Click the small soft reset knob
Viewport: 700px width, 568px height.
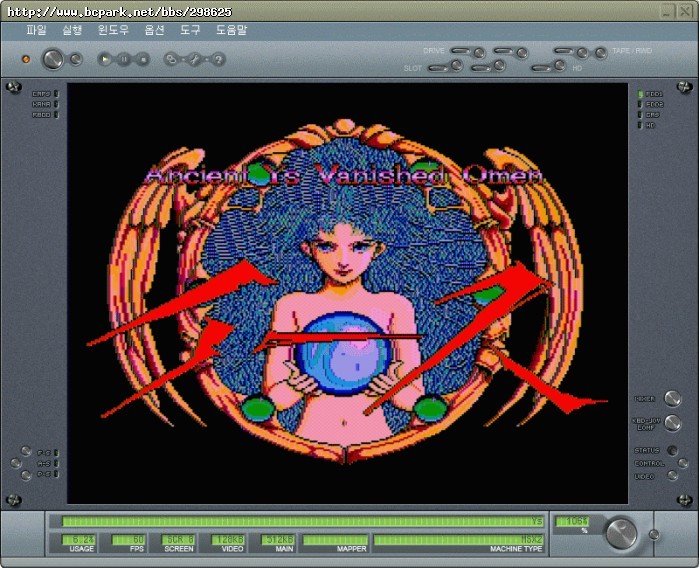tap(75, 59)
